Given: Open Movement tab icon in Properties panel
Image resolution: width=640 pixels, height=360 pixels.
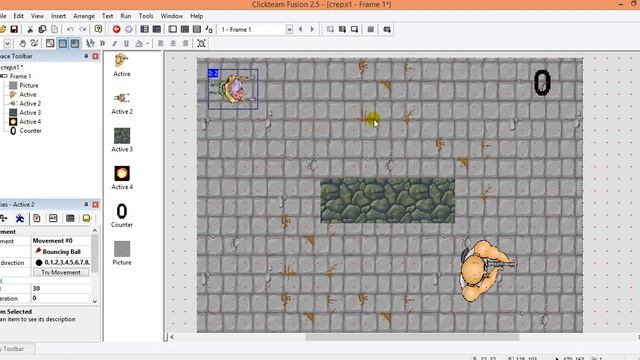Looking at the screenshot, I should (x=20, y=218).
